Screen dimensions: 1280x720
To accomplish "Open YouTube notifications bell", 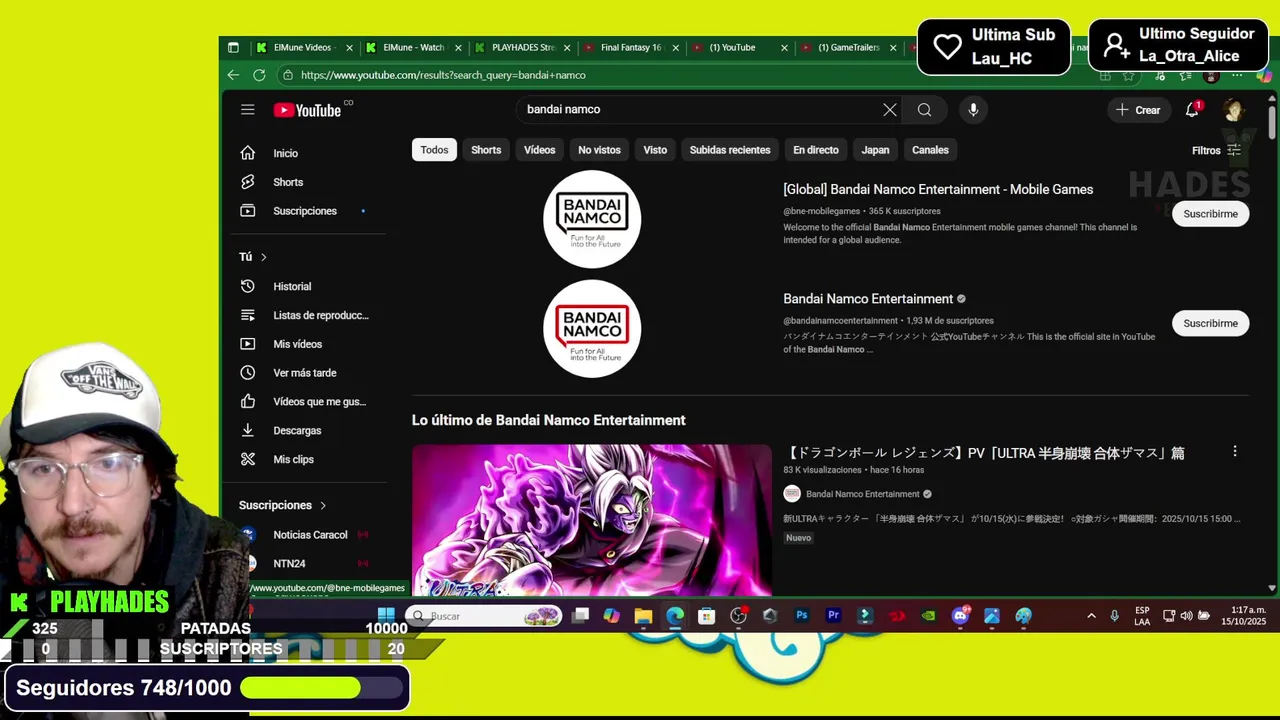I will coord(1192,110).
